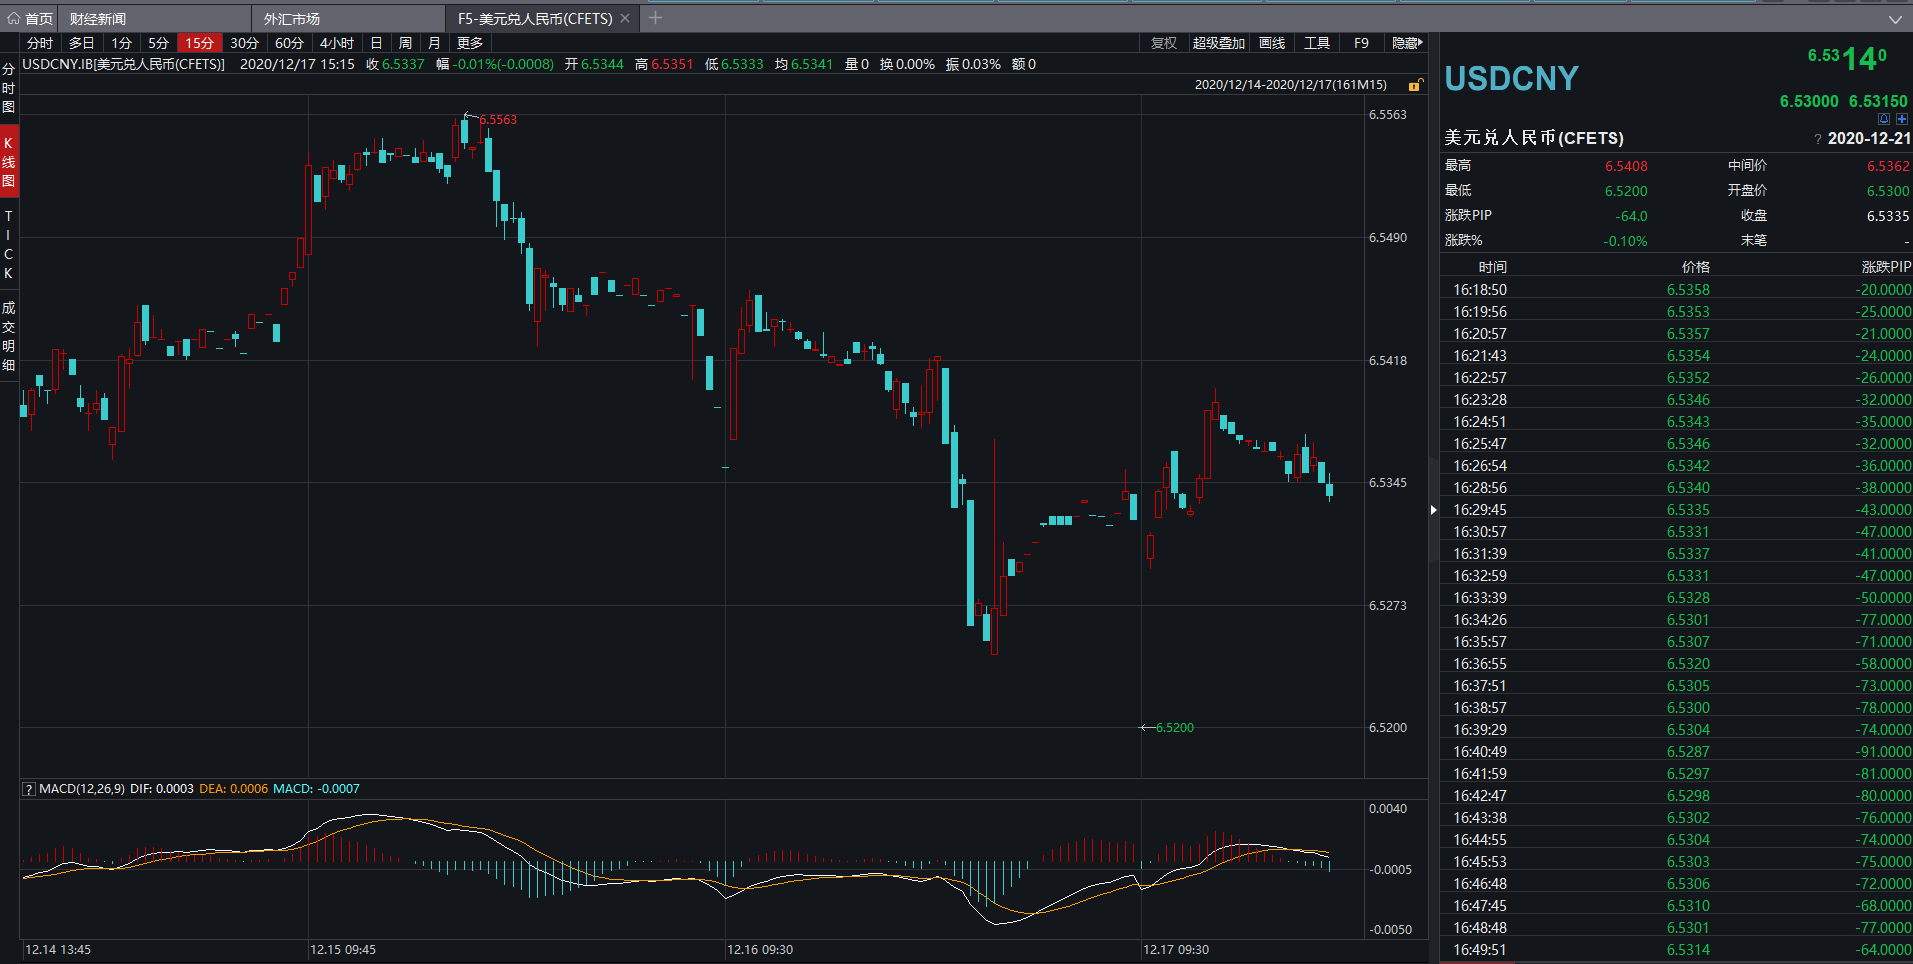This screenshot has height=964, width=1913.
Task: Close the F5-美元兑人民币(CFETS) tab
Action: click(x=625, y=18)
